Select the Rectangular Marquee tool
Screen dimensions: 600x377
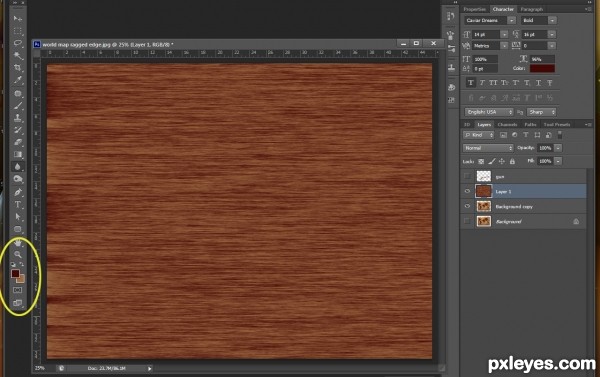click(18, 31)
